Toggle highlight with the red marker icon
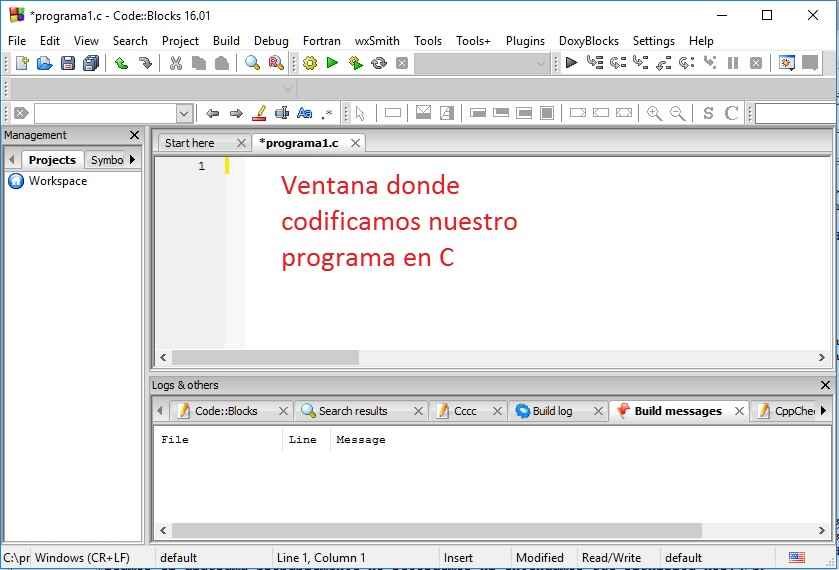 tap(260, 113)
